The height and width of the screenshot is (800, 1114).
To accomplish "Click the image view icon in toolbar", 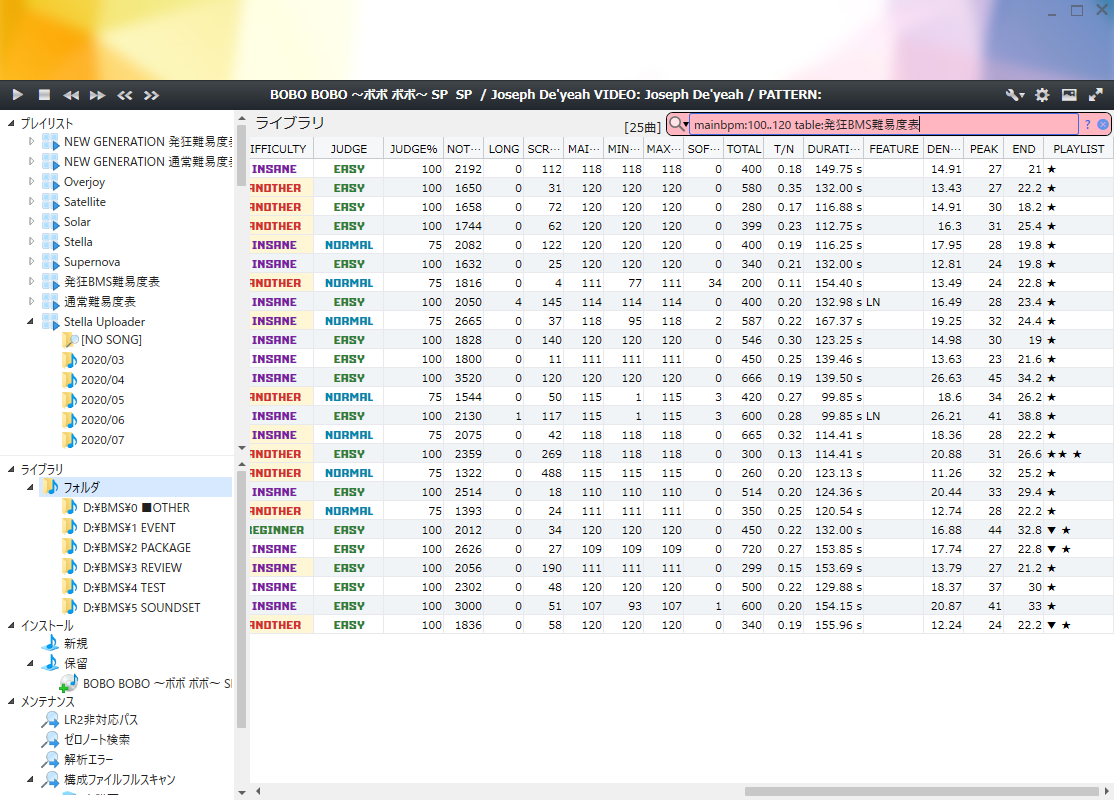I will pyautogui.click(x=1069, y=95).
